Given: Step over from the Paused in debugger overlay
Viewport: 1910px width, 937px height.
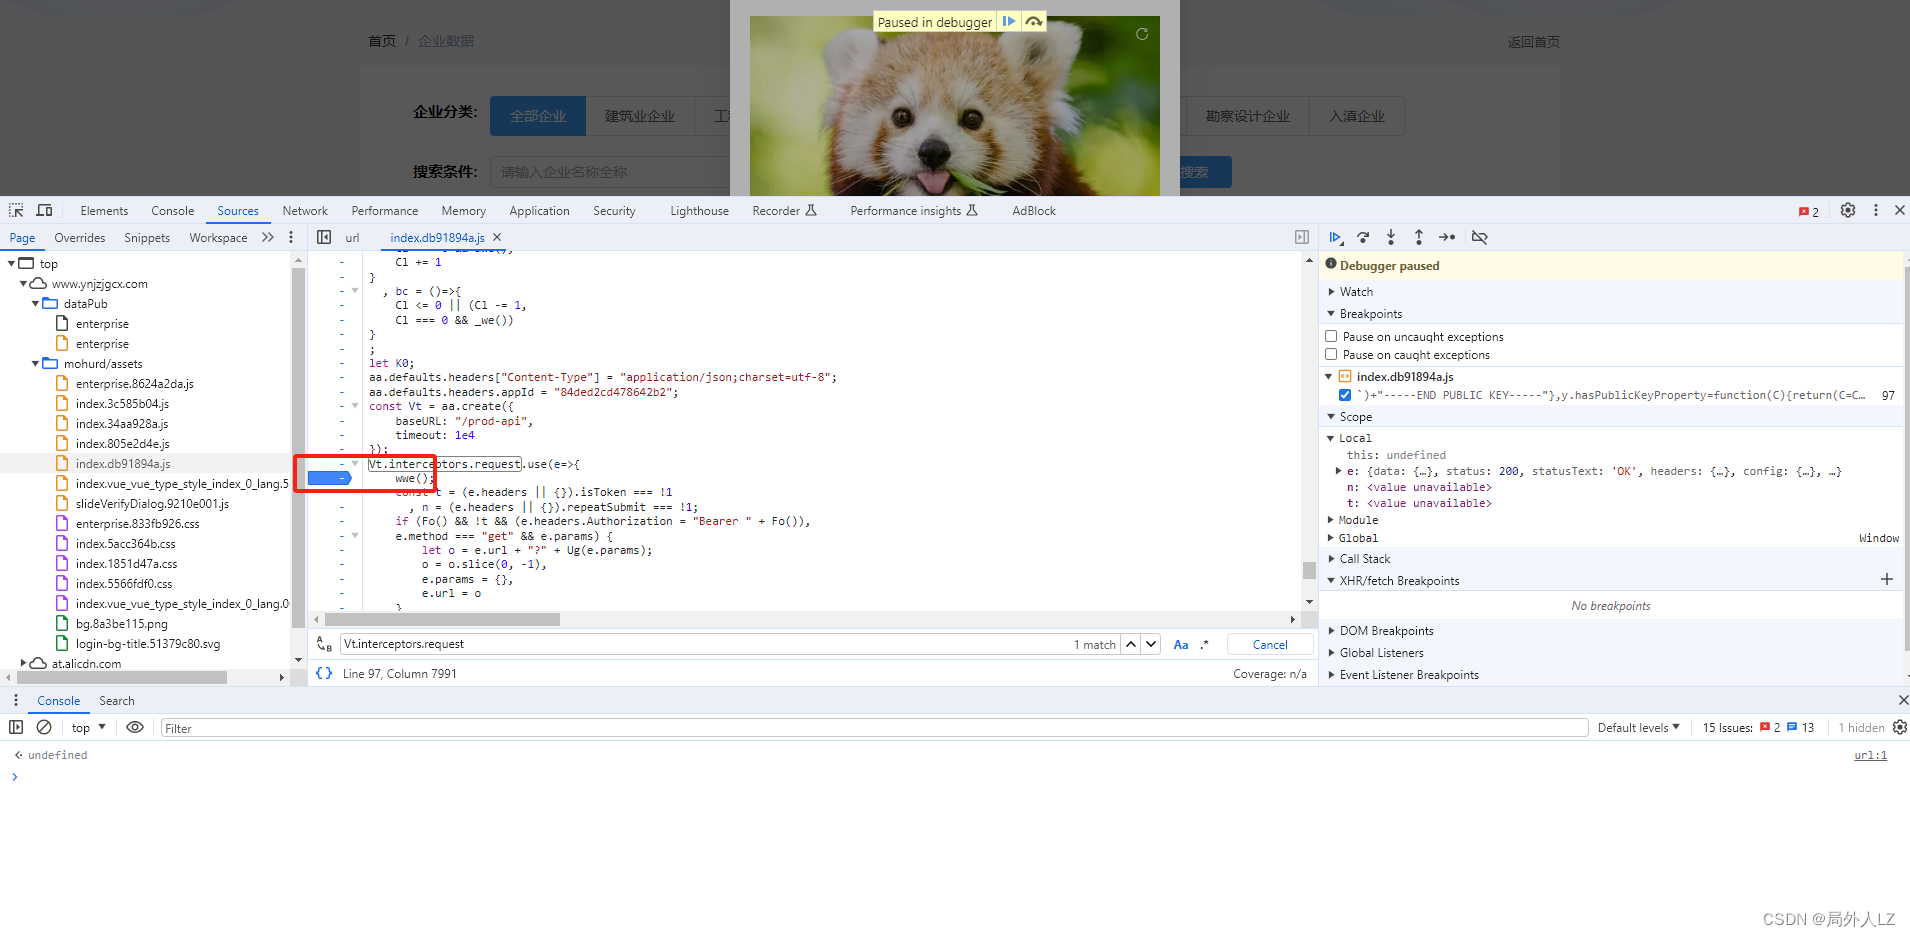Looking at the screenshot, I should point(1034,21).
